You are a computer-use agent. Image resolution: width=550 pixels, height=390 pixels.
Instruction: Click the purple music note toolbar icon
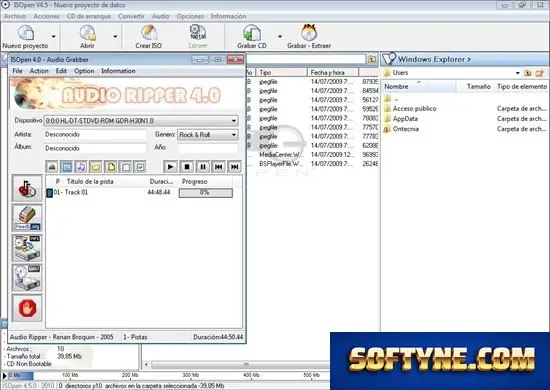[81, 167]
